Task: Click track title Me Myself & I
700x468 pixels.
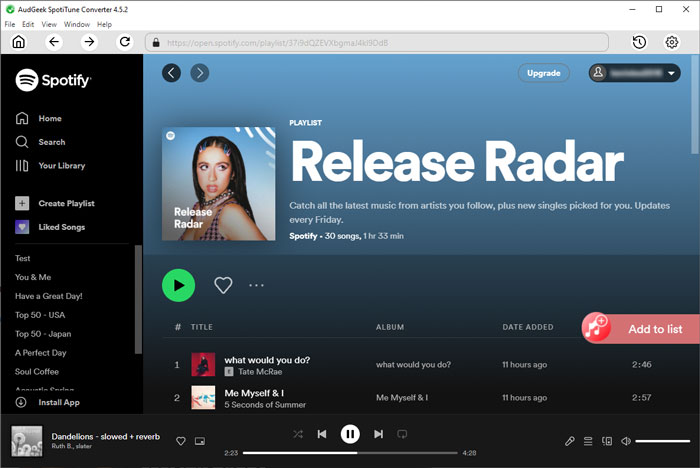Action: [254, 393]
